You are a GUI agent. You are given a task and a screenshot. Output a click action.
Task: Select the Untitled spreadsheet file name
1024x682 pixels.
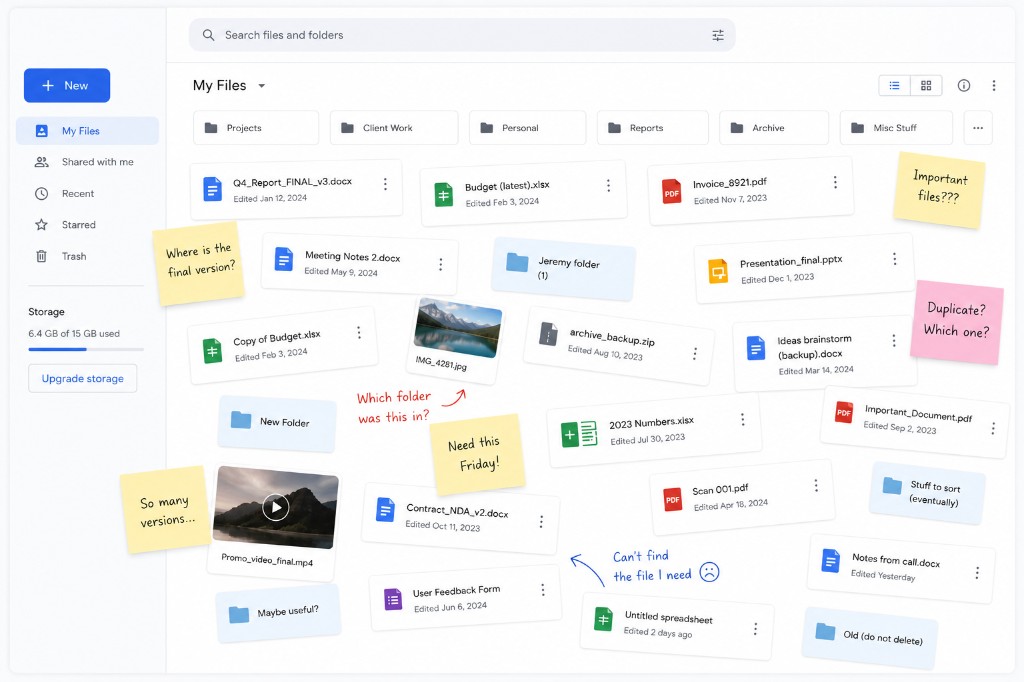coord(669,617)
